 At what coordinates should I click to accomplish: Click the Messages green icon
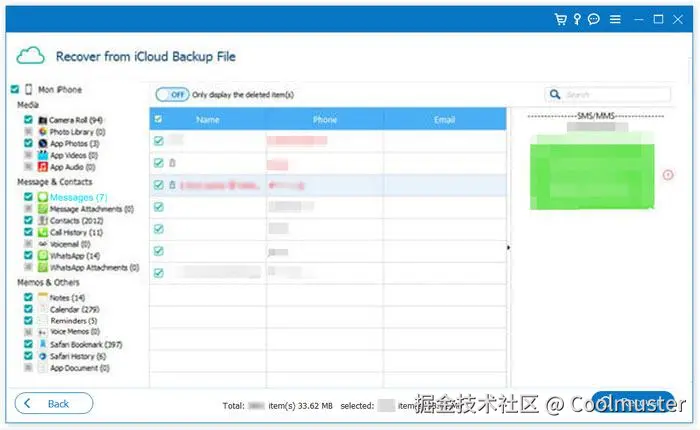(42, 197)
